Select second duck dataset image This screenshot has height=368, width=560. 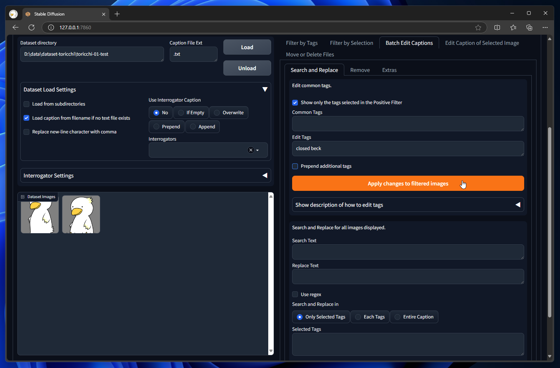pos(81,214)
